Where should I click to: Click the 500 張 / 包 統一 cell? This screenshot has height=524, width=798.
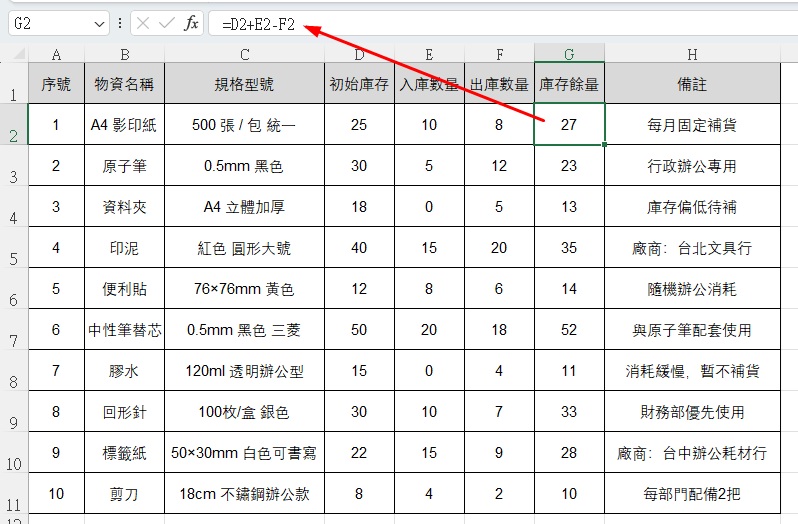point(244,125)
